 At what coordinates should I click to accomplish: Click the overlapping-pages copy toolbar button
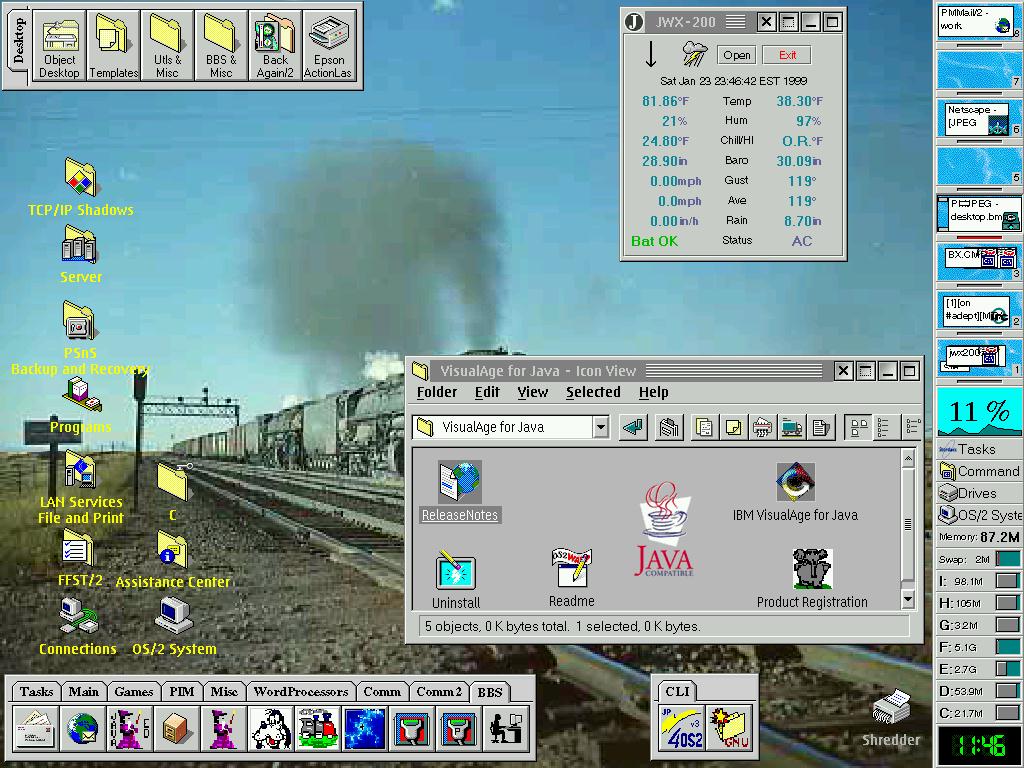703,428
